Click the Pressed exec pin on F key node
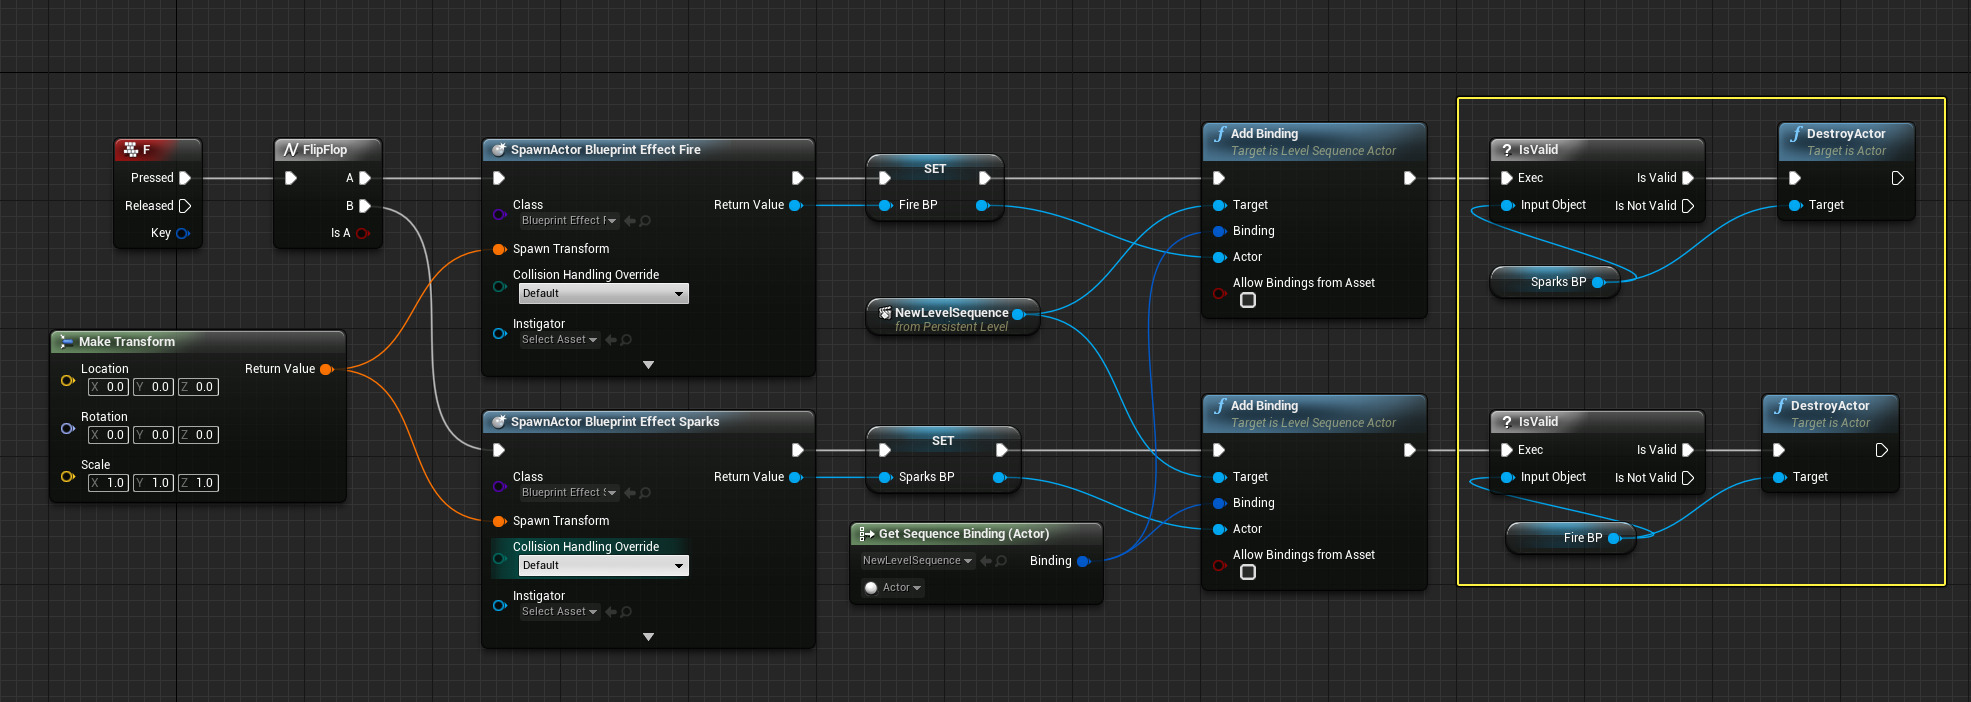1971x702 pixels. point(184,178)
